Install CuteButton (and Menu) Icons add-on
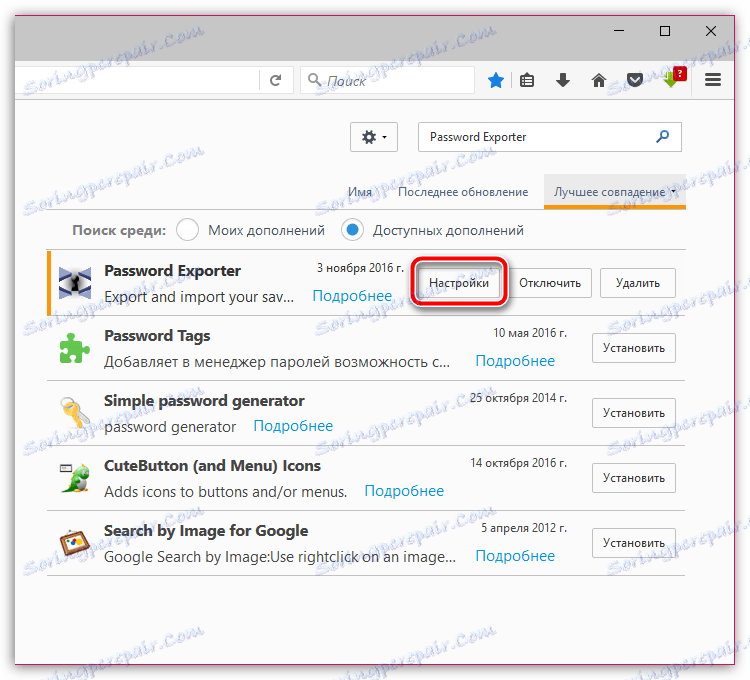This screenshot has height=680, width=750. (634, 478)
